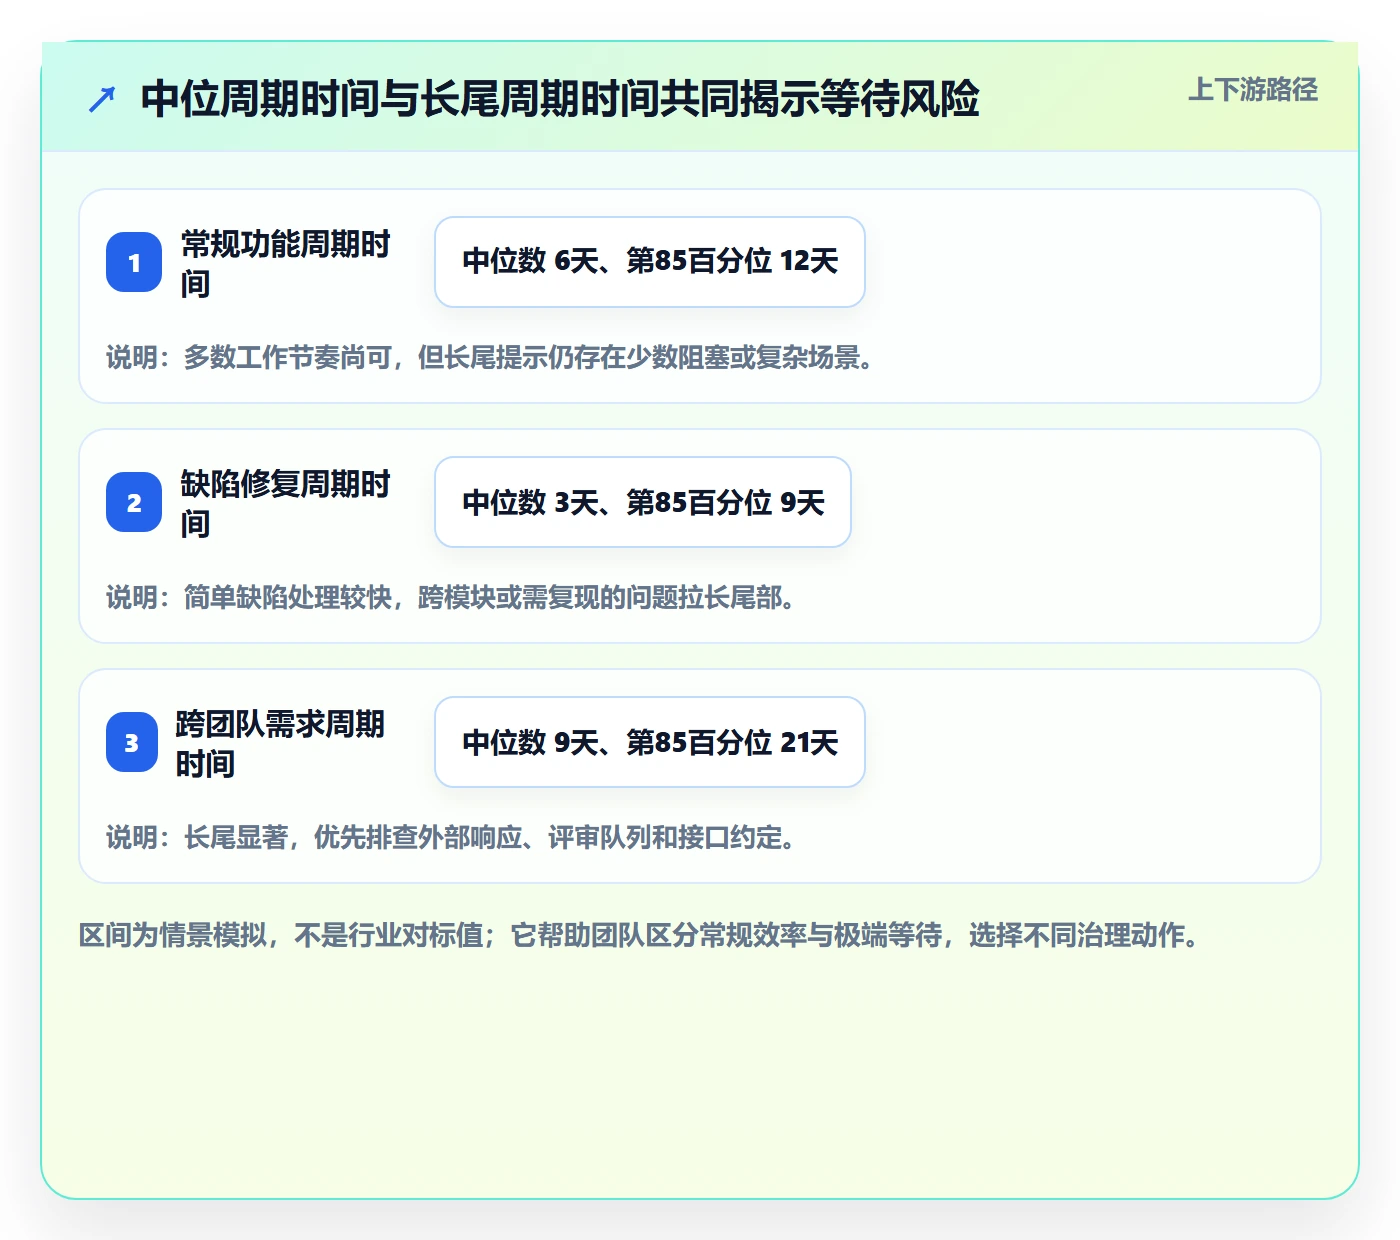The image size is (1400, 1240).
Task: Click the 中位数 9天、第85百分位 21天 pill
Action: (650, 742)
